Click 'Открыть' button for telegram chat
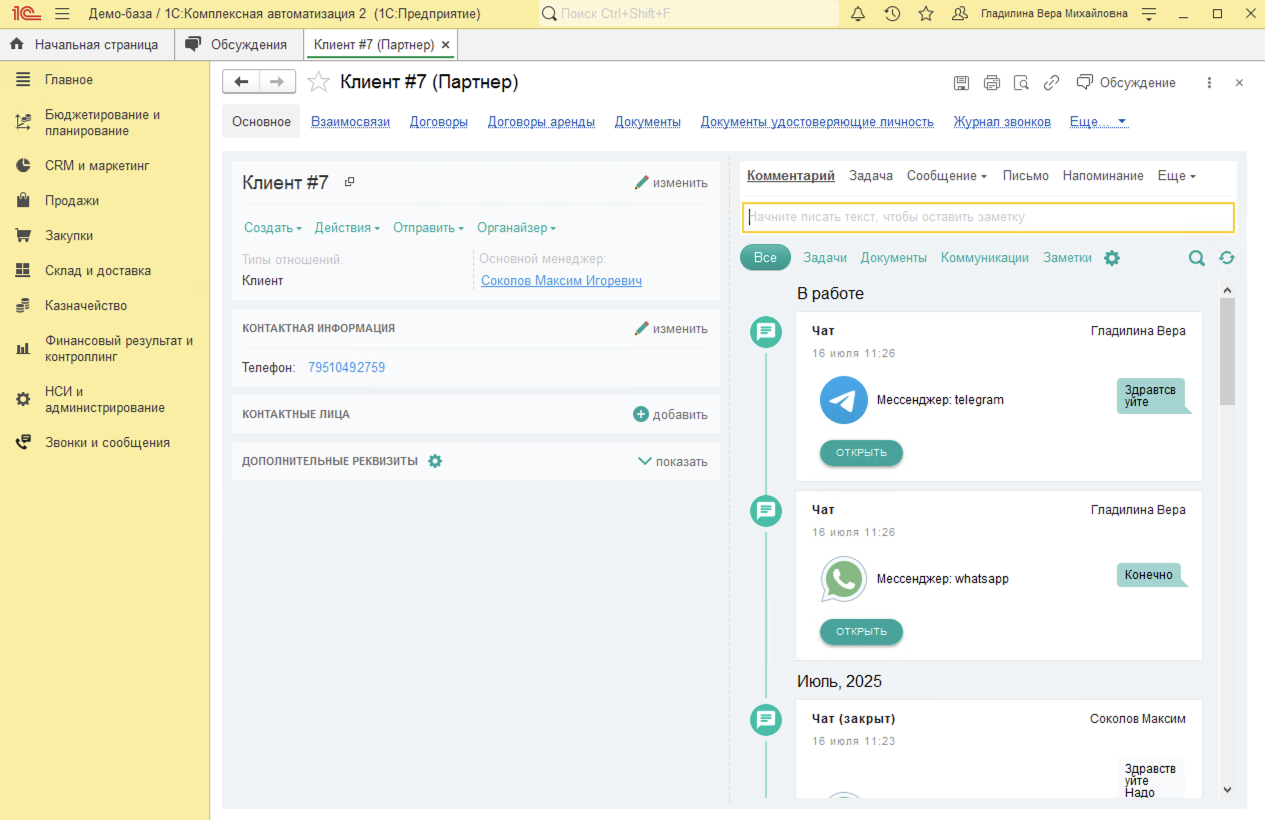Image resolution: width=1265 pixels, height=820 pixels. 861,453
